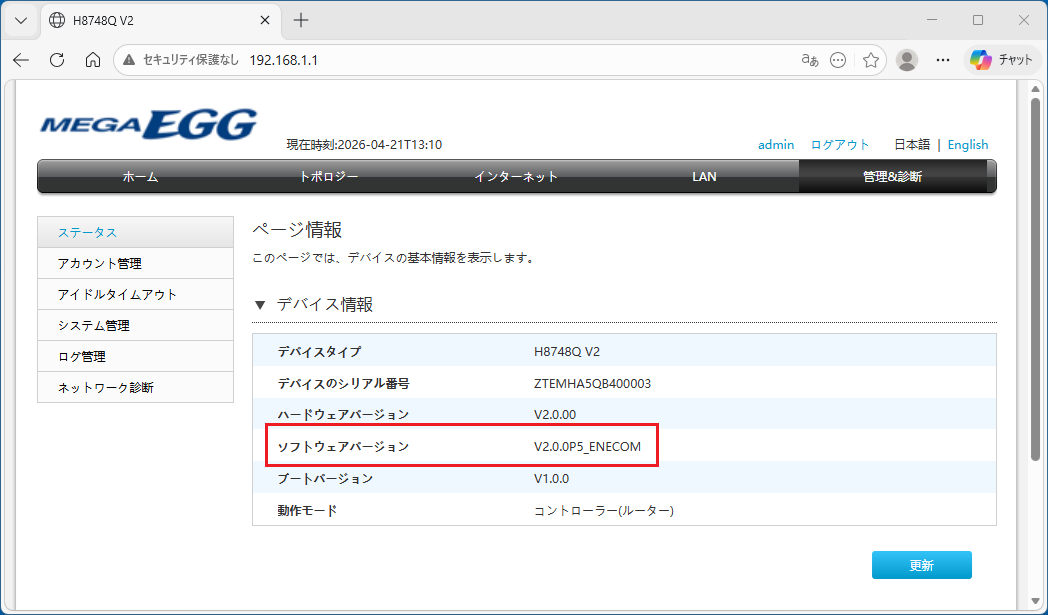Click the ページ情報 heading
This screenshot has width=1048, height=615.
pyautogui.click(x=297, y=230)
